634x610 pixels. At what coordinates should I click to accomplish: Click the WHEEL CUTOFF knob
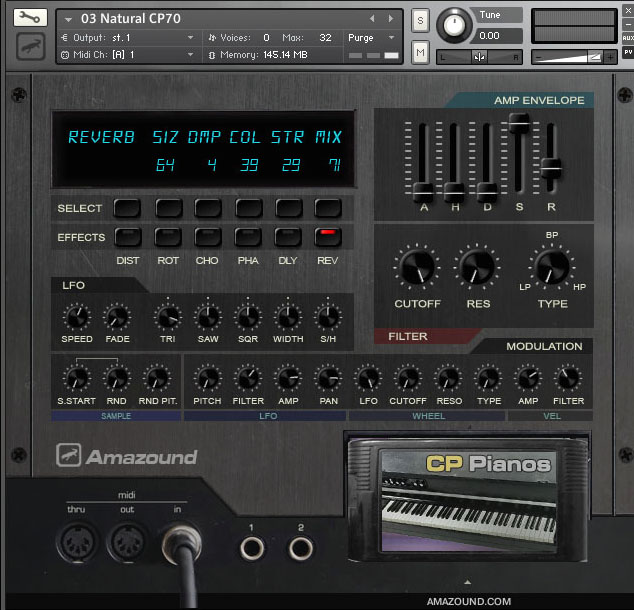(408, 378)
